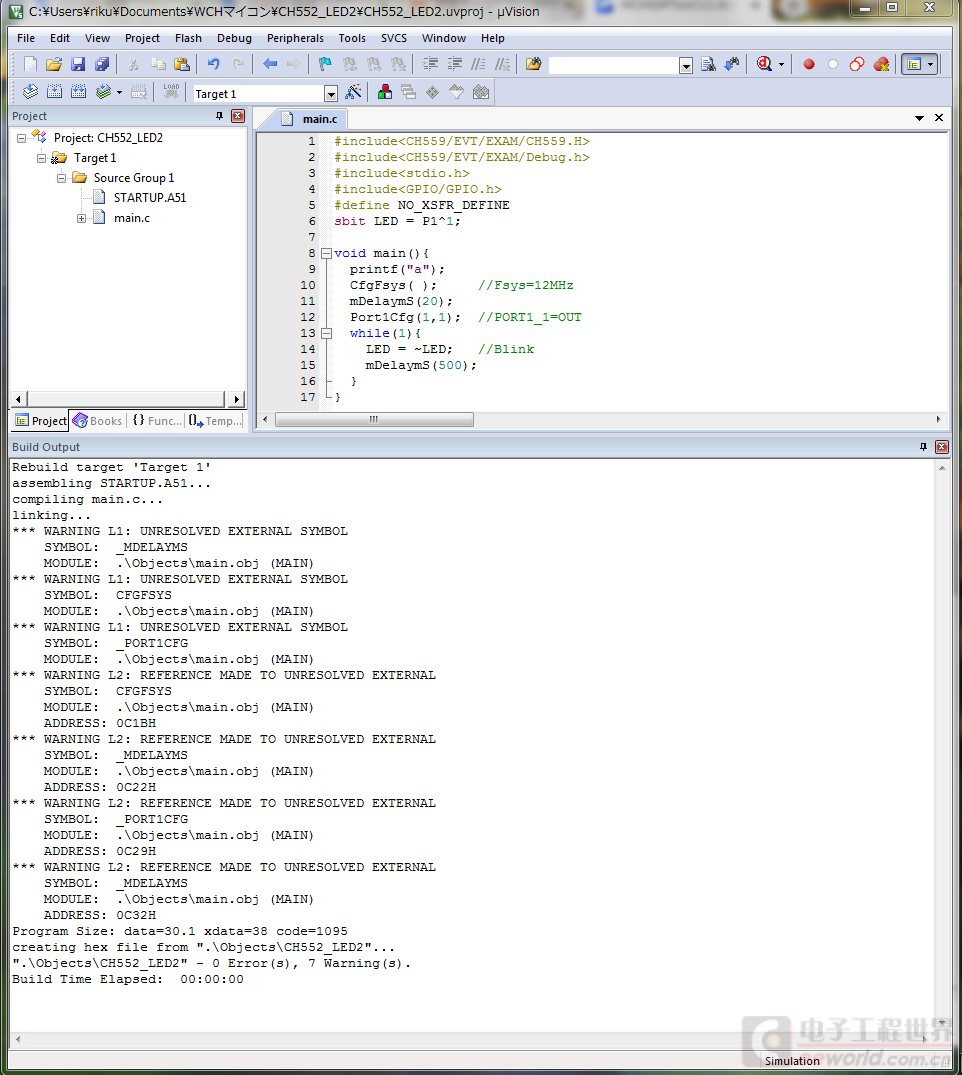Disable all breakpoints with the double-circle icon

tap(856, 64)
